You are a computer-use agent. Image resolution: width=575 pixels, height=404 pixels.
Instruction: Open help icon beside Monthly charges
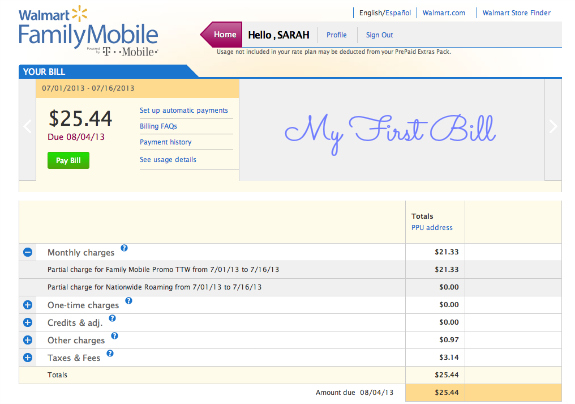point(124,248)
